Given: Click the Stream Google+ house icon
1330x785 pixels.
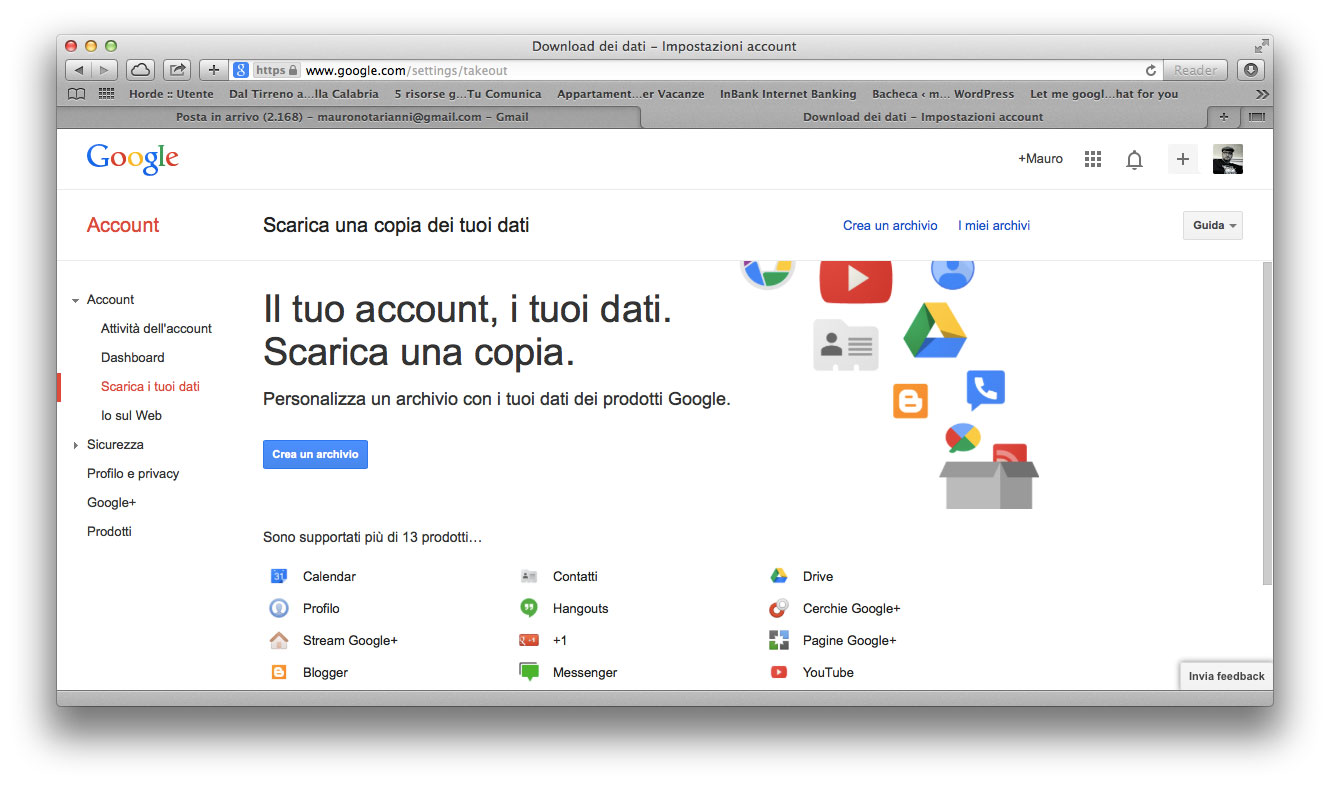Looking at the screenshot, I should click(x=279, y=640).
